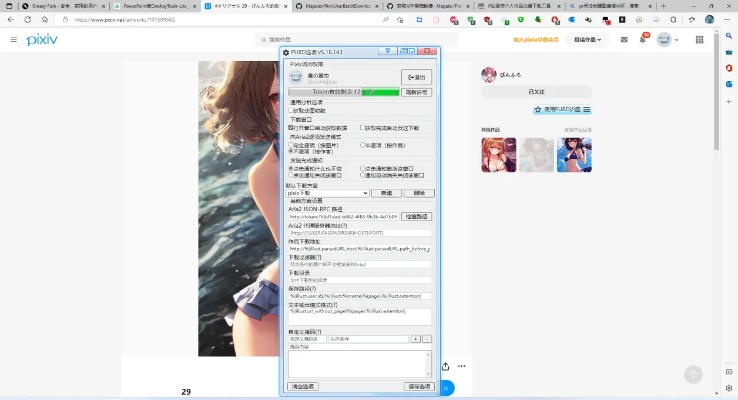Open a new browser tab with plus

(663, 6)
